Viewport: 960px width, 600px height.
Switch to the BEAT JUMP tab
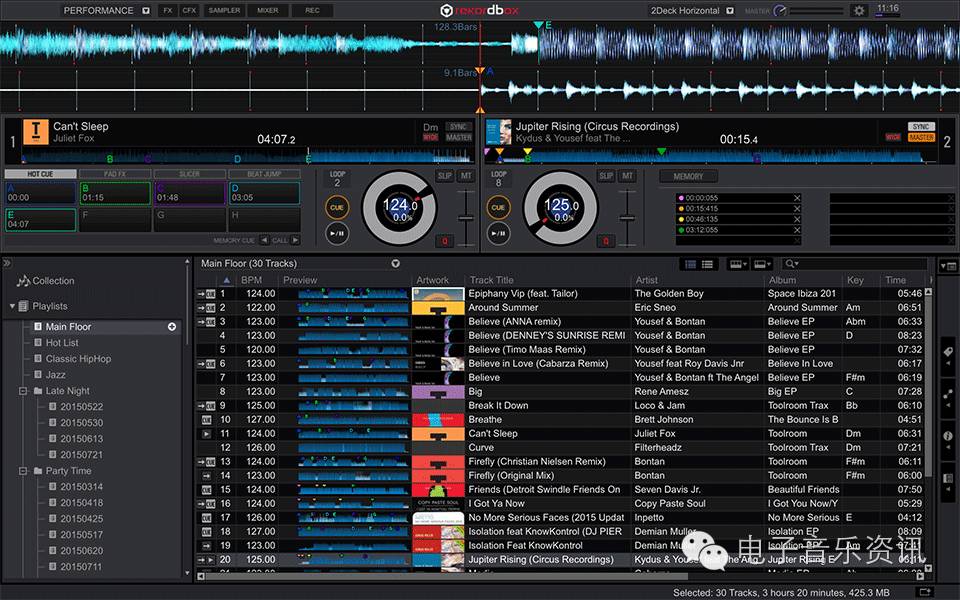coord(264,174)
